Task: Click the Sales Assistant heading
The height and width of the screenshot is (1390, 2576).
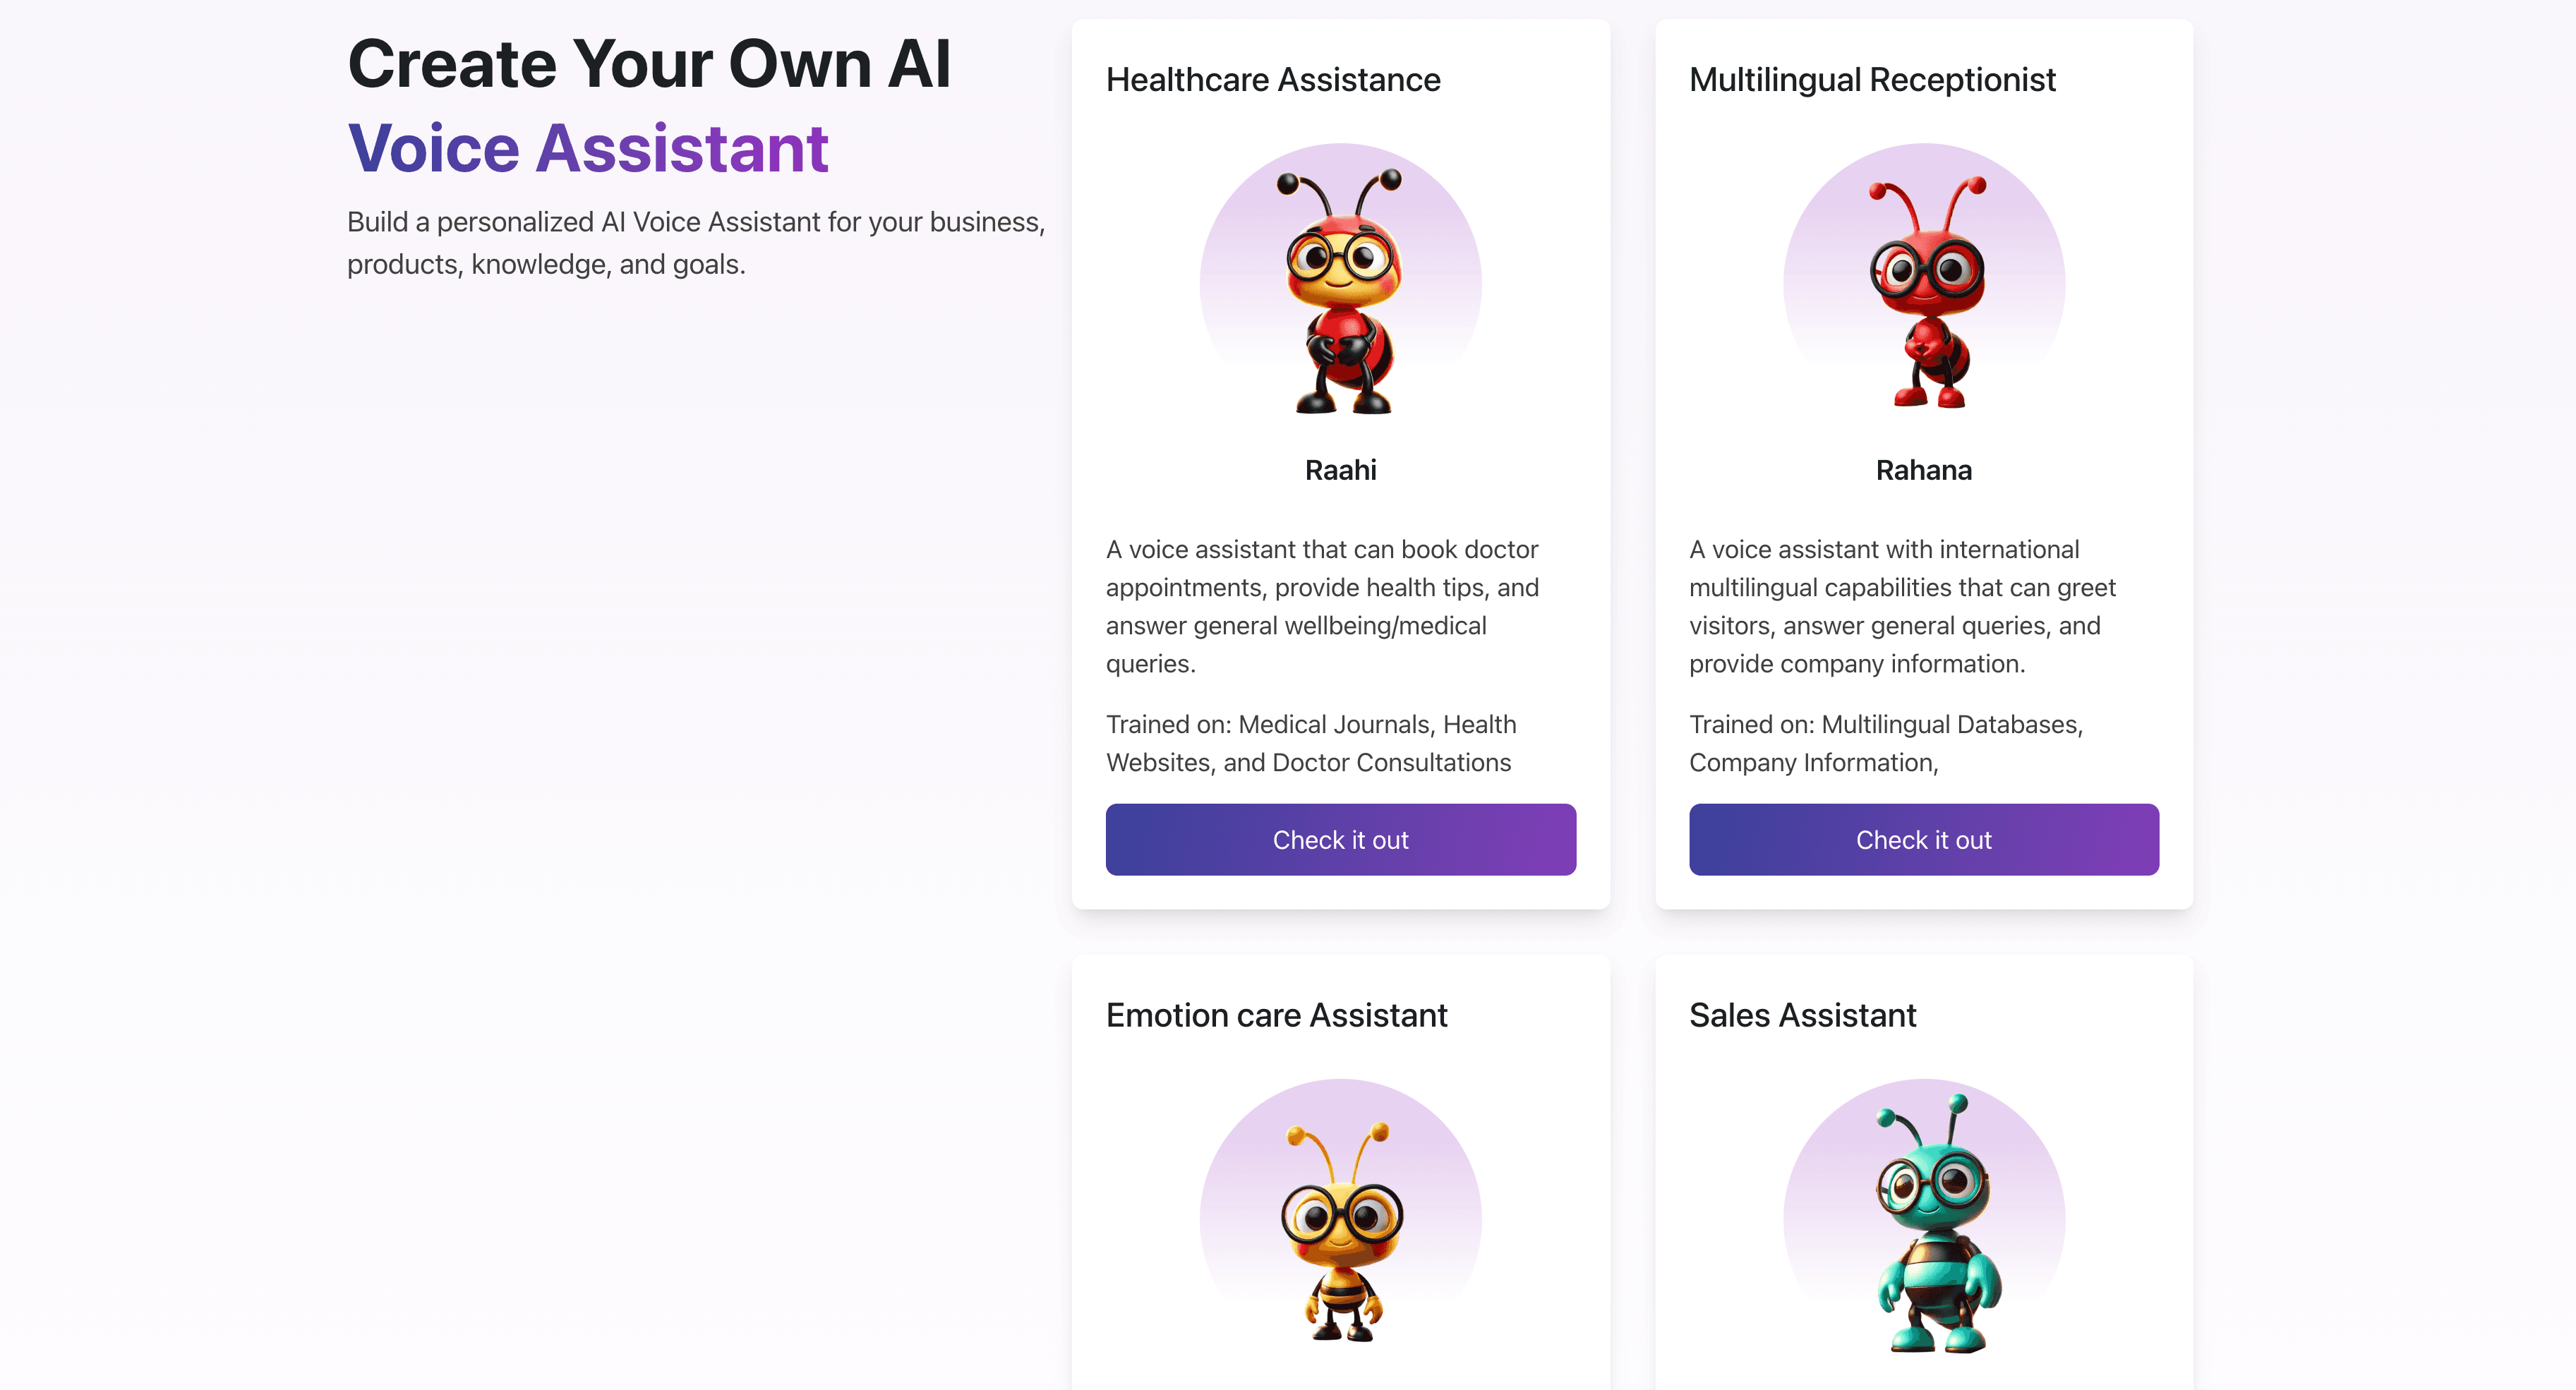Action: (1802, 1015)
